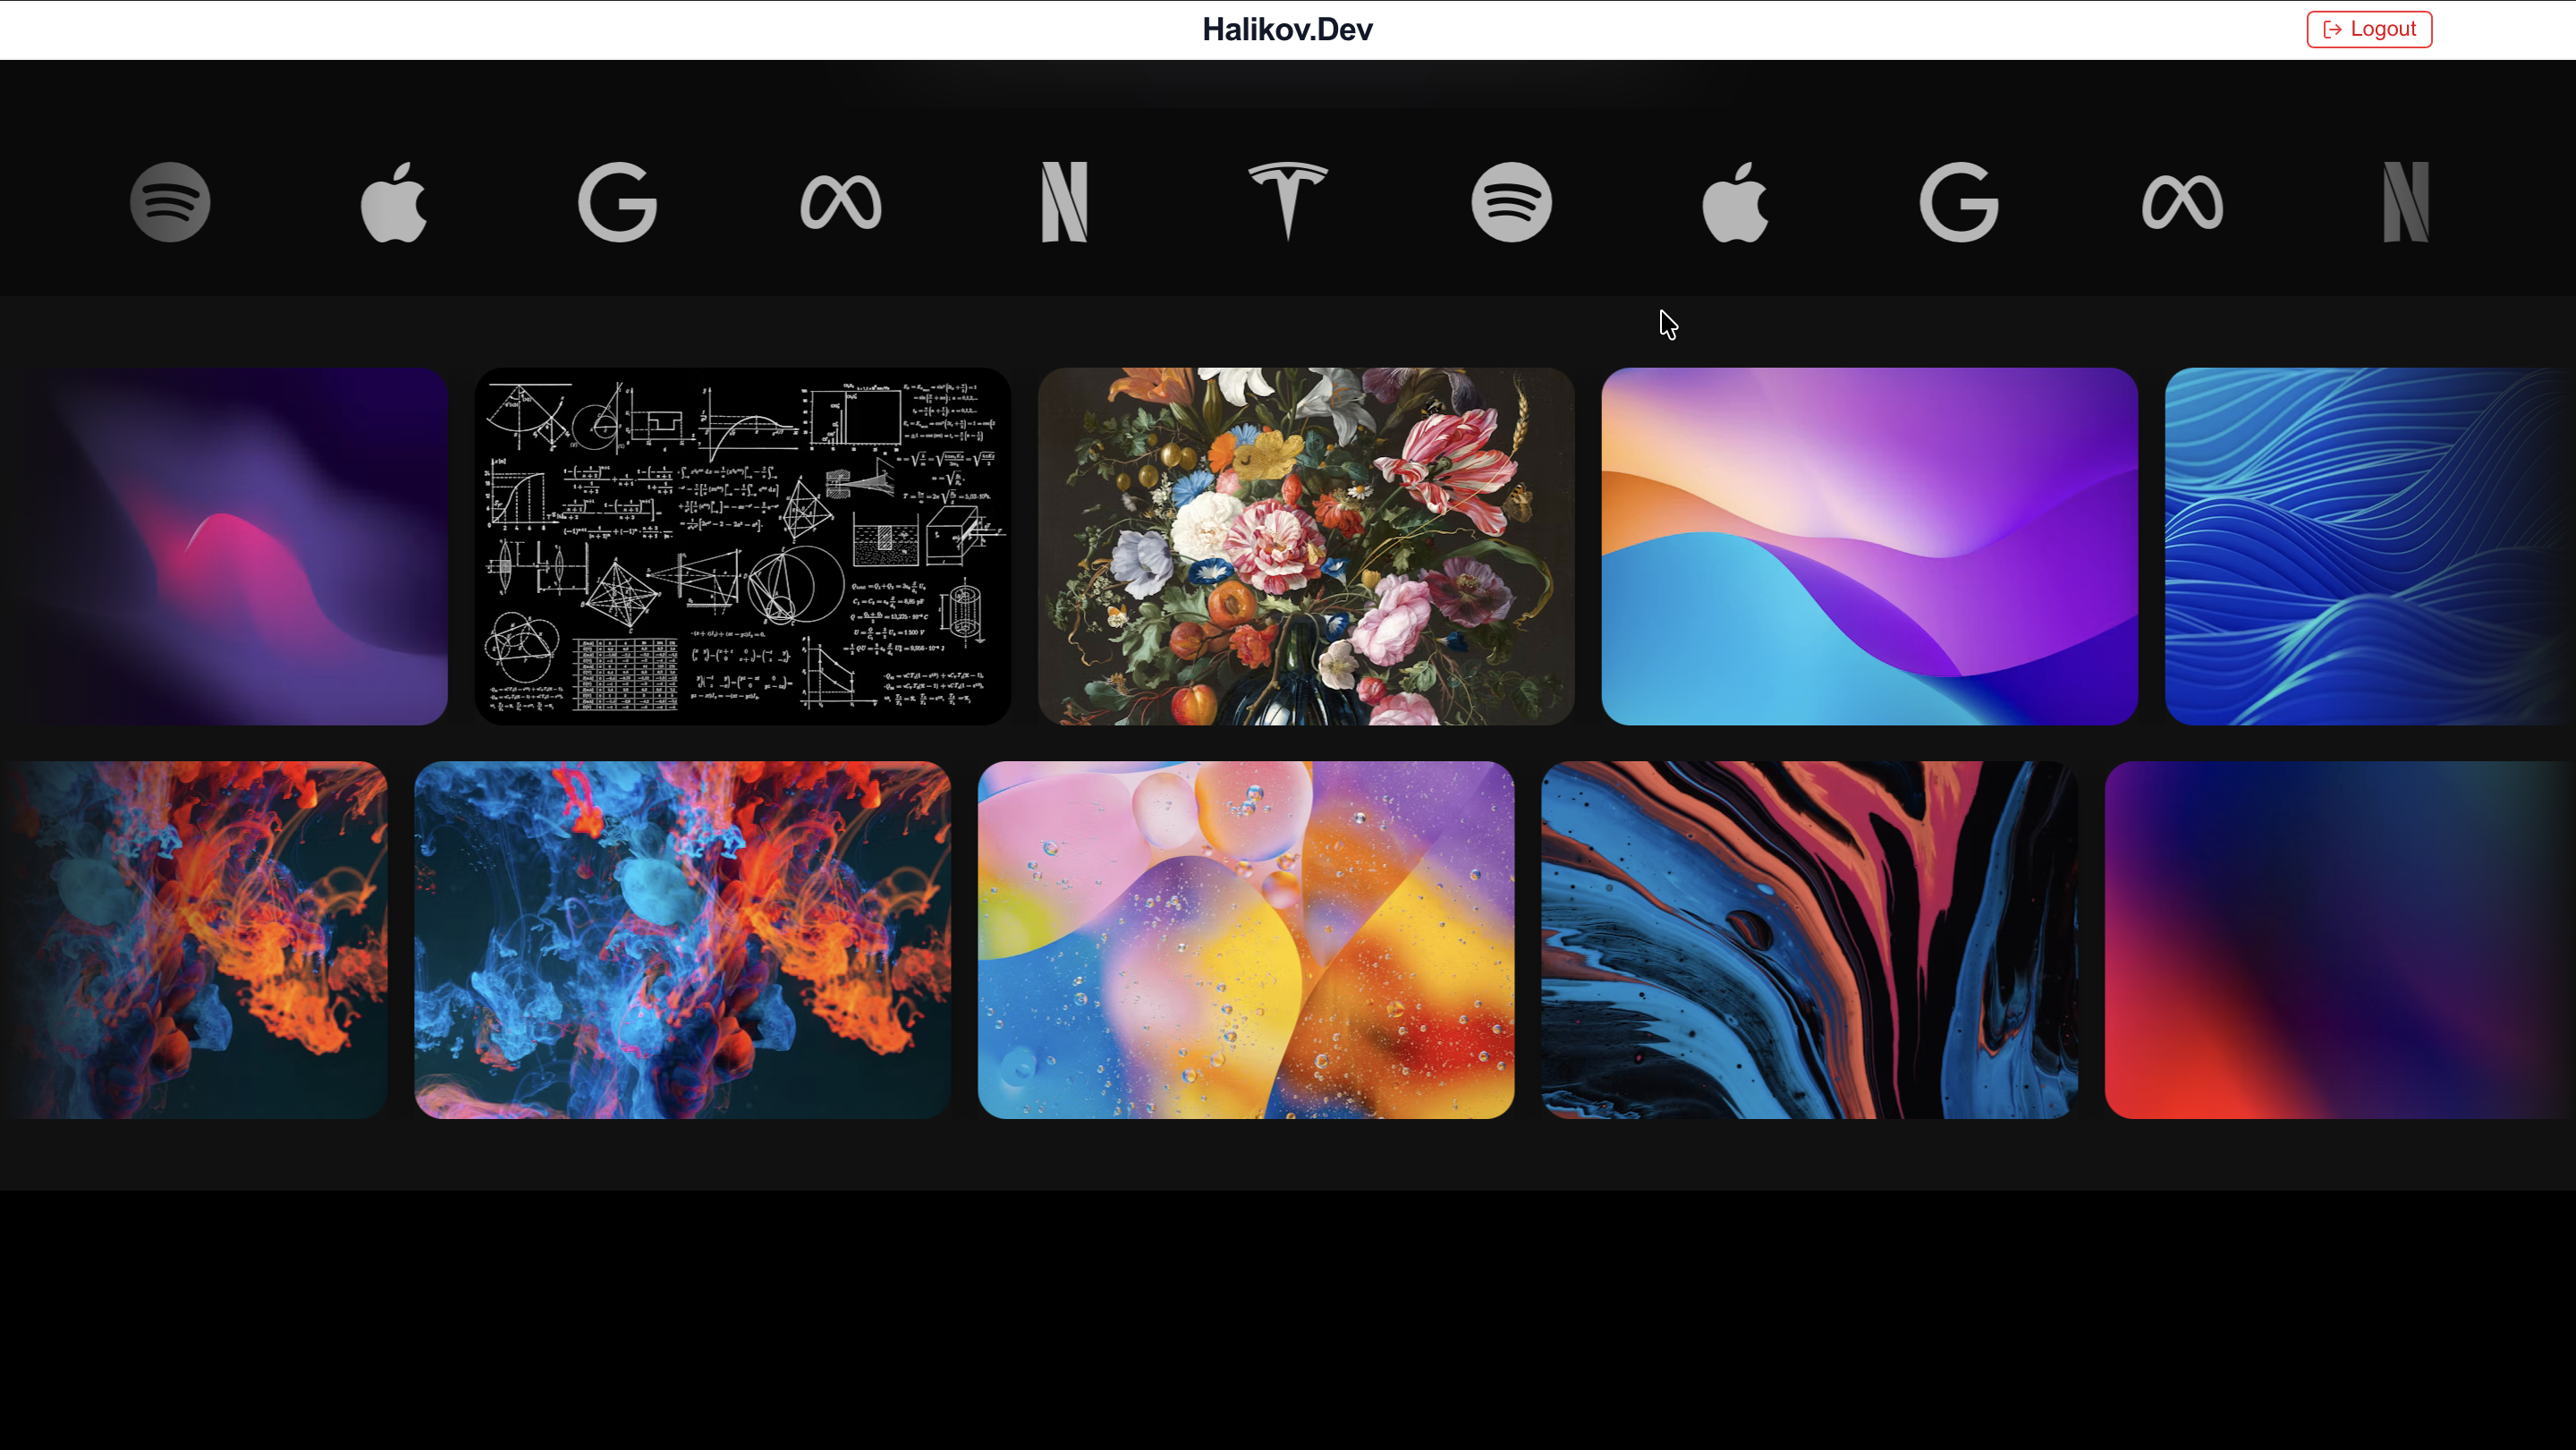This screenshot has width=2576, height=1450.
Task: Select the rightmost Google G logo
Action: pyautogui.click(x=1959, y=202)
